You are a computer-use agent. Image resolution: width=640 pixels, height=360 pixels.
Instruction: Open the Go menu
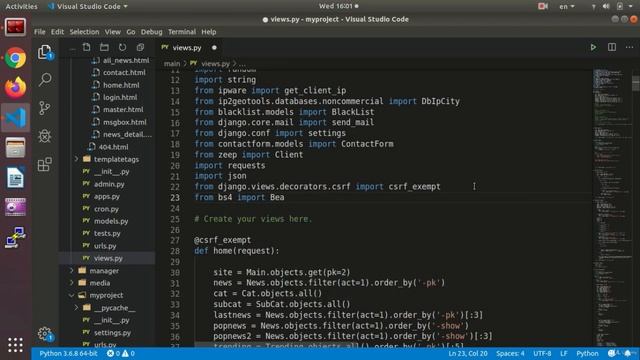click(131, 32)
